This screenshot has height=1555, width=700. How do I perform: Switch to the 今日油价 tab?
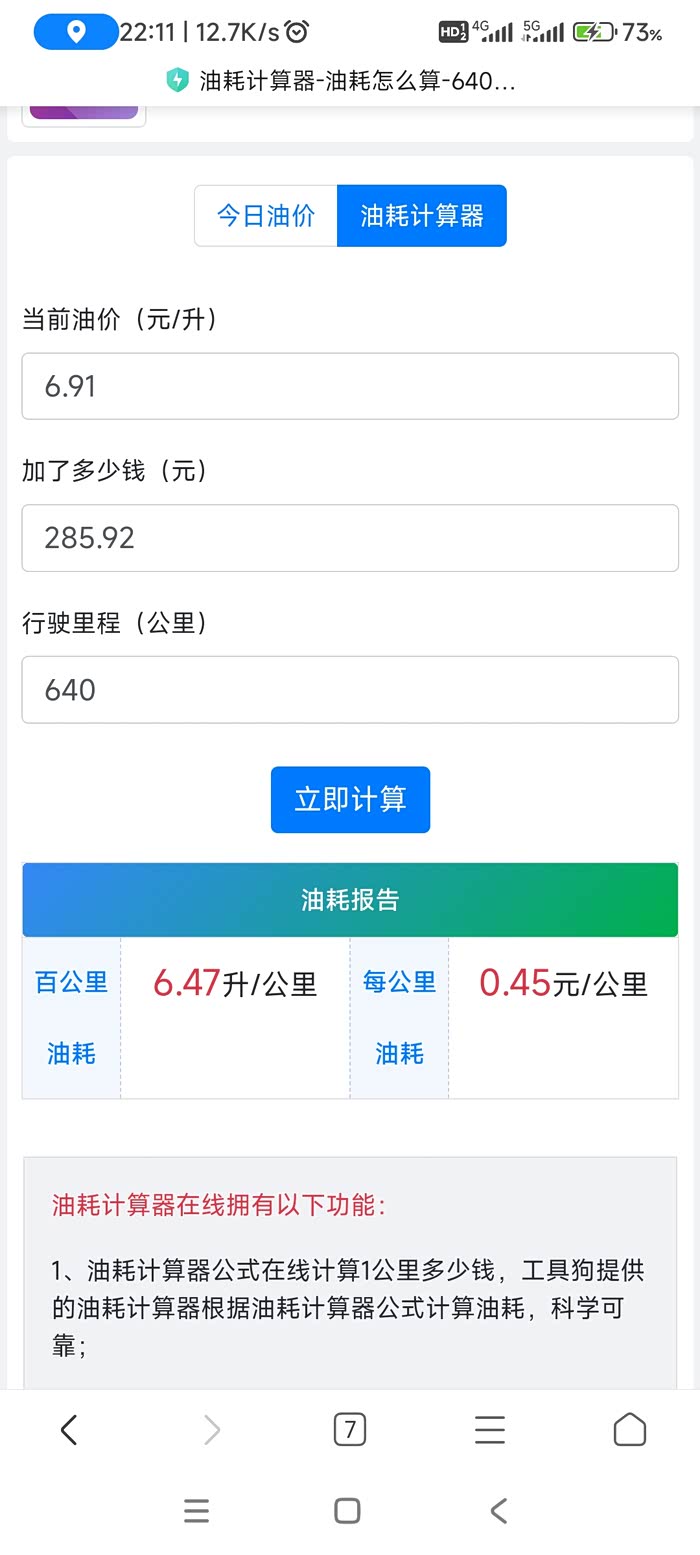click(x=266, y=215)
